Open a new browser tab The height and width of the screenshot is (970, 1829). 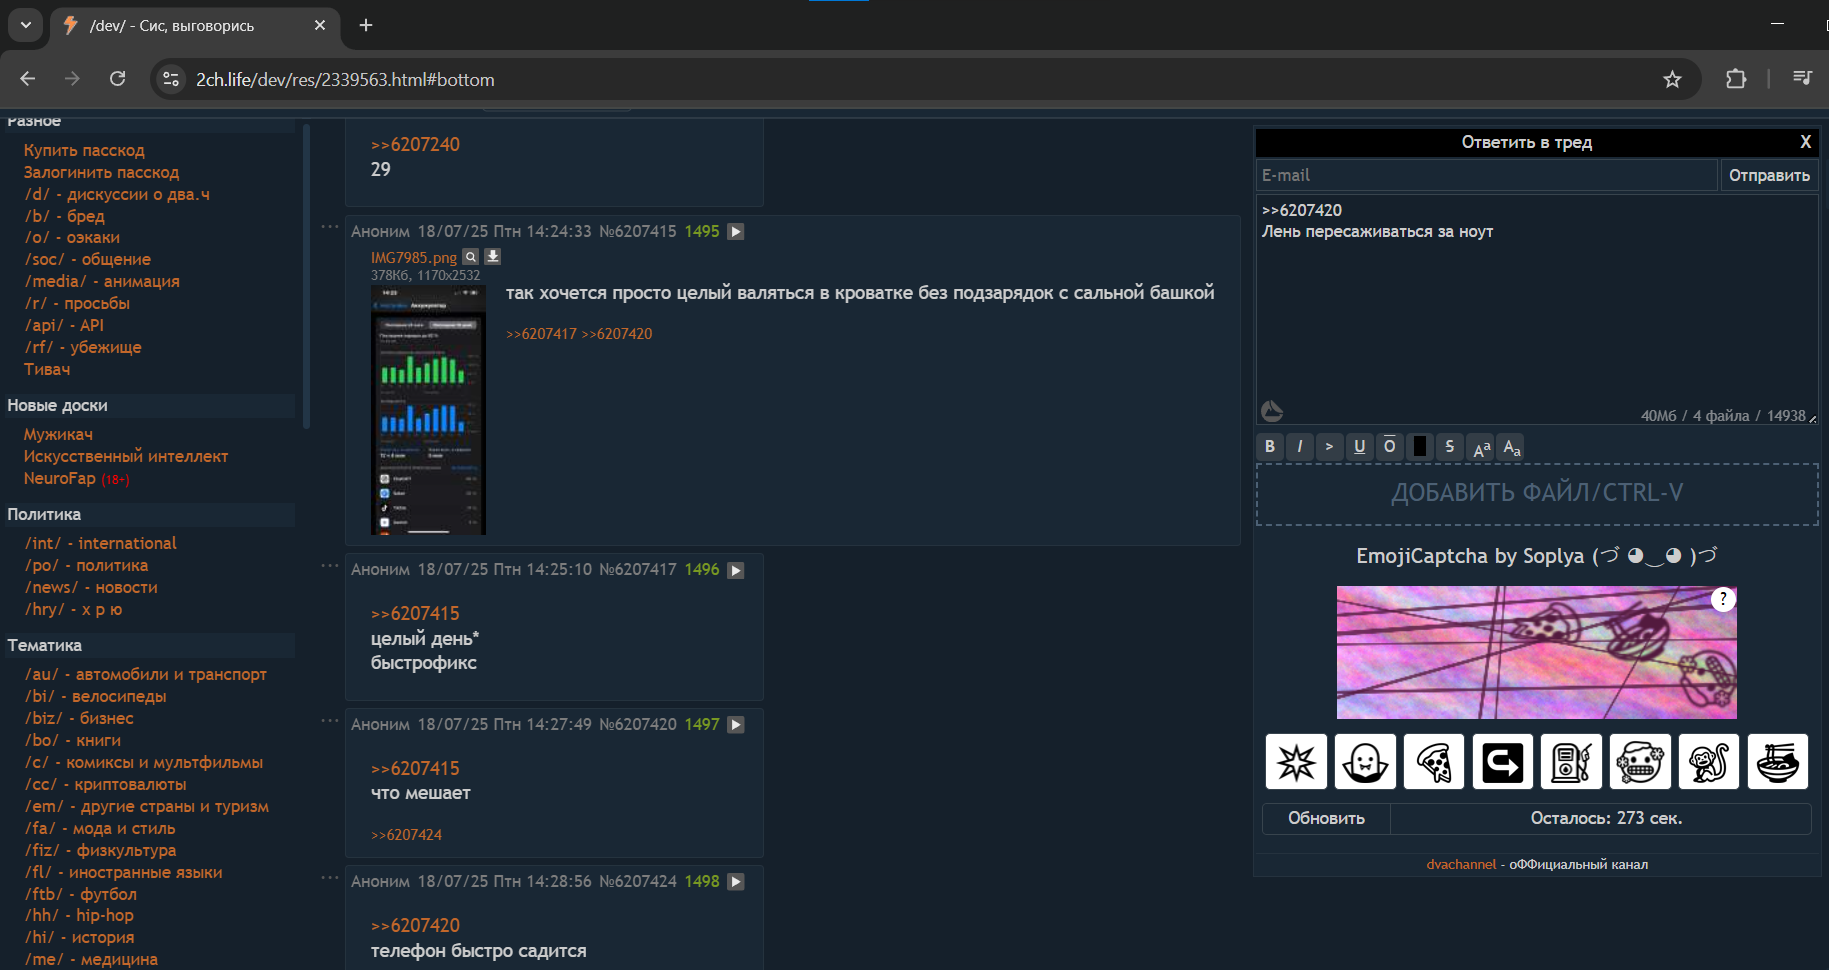coord(366,25)
